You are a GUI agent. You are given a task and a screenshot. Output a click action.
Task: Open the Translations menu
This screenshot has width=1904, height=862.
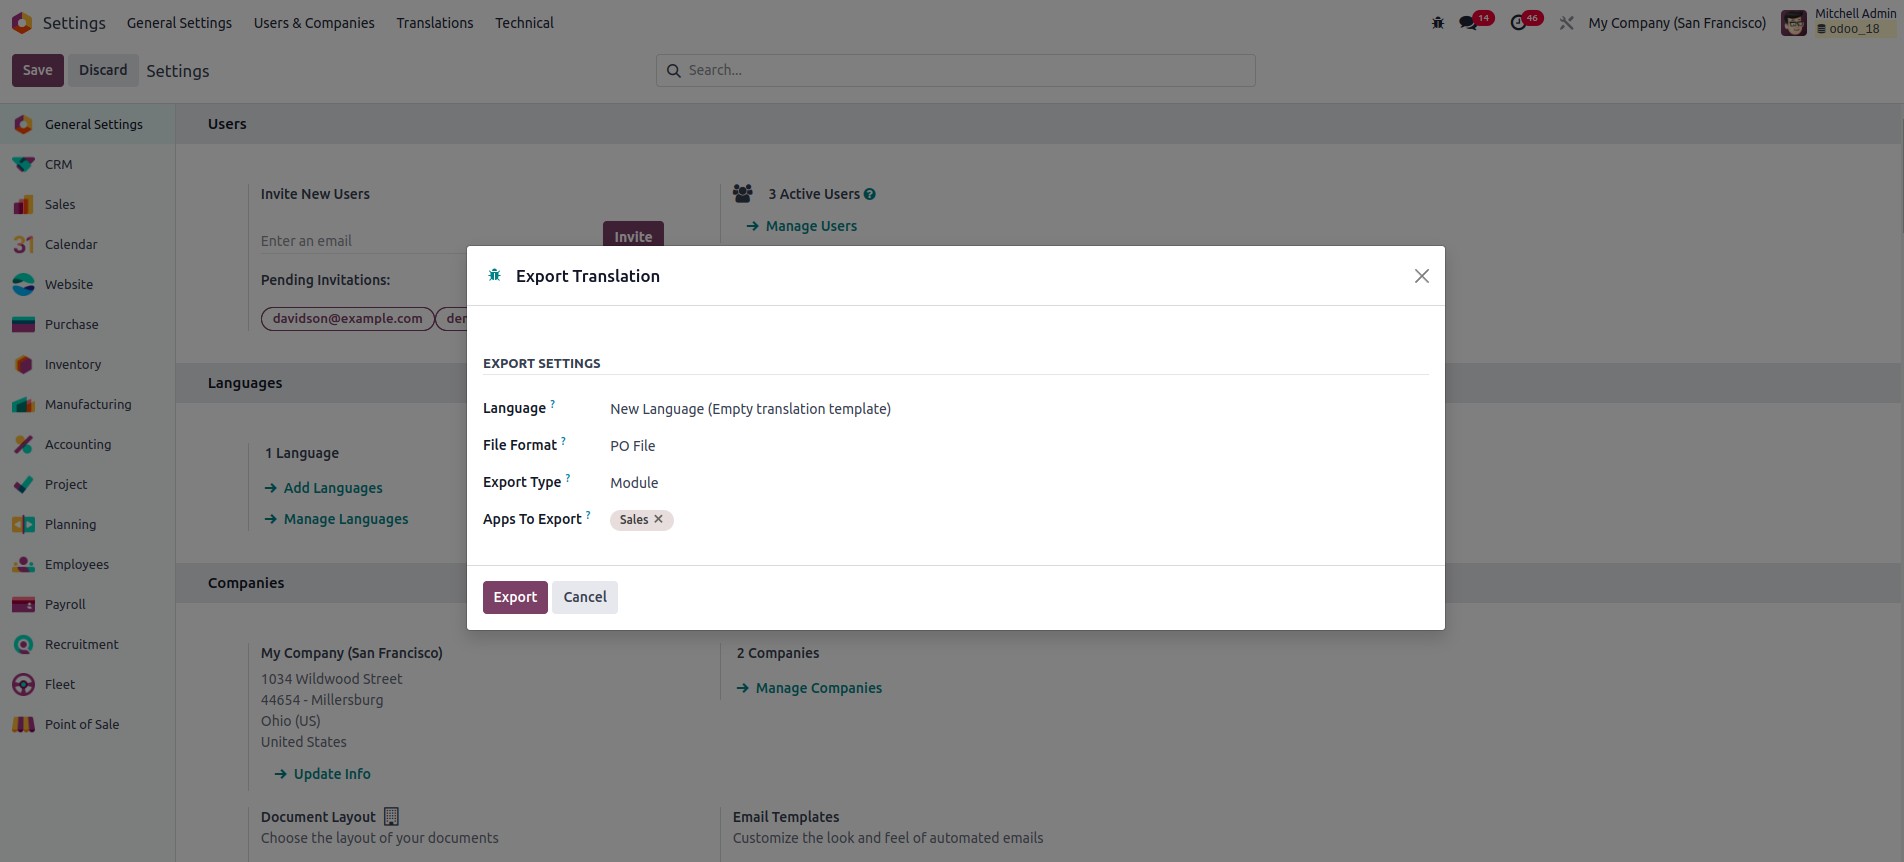pos(434,23)
